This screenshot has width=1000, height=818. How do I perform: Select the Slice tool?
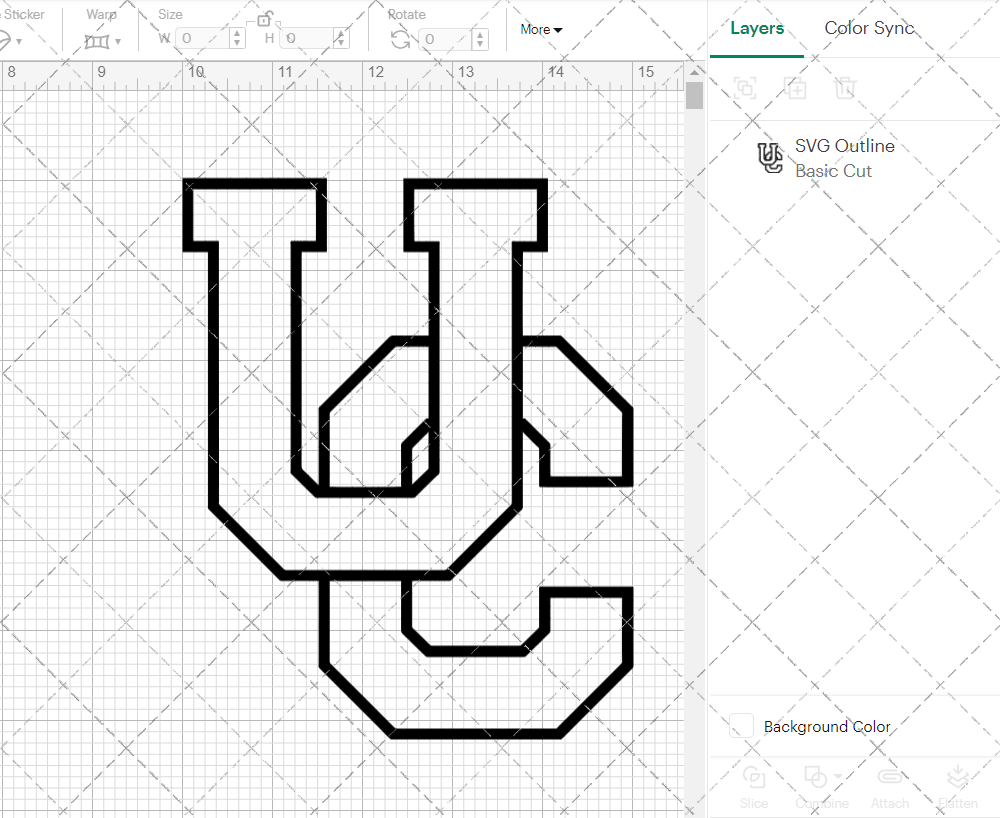[x=754, y=787]
